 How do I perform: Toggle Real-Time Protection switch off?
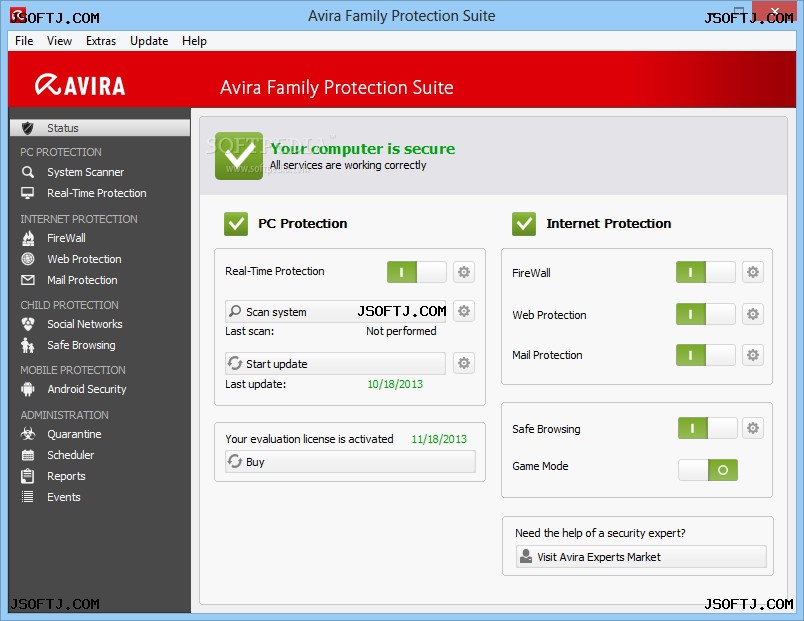[417, 272]
